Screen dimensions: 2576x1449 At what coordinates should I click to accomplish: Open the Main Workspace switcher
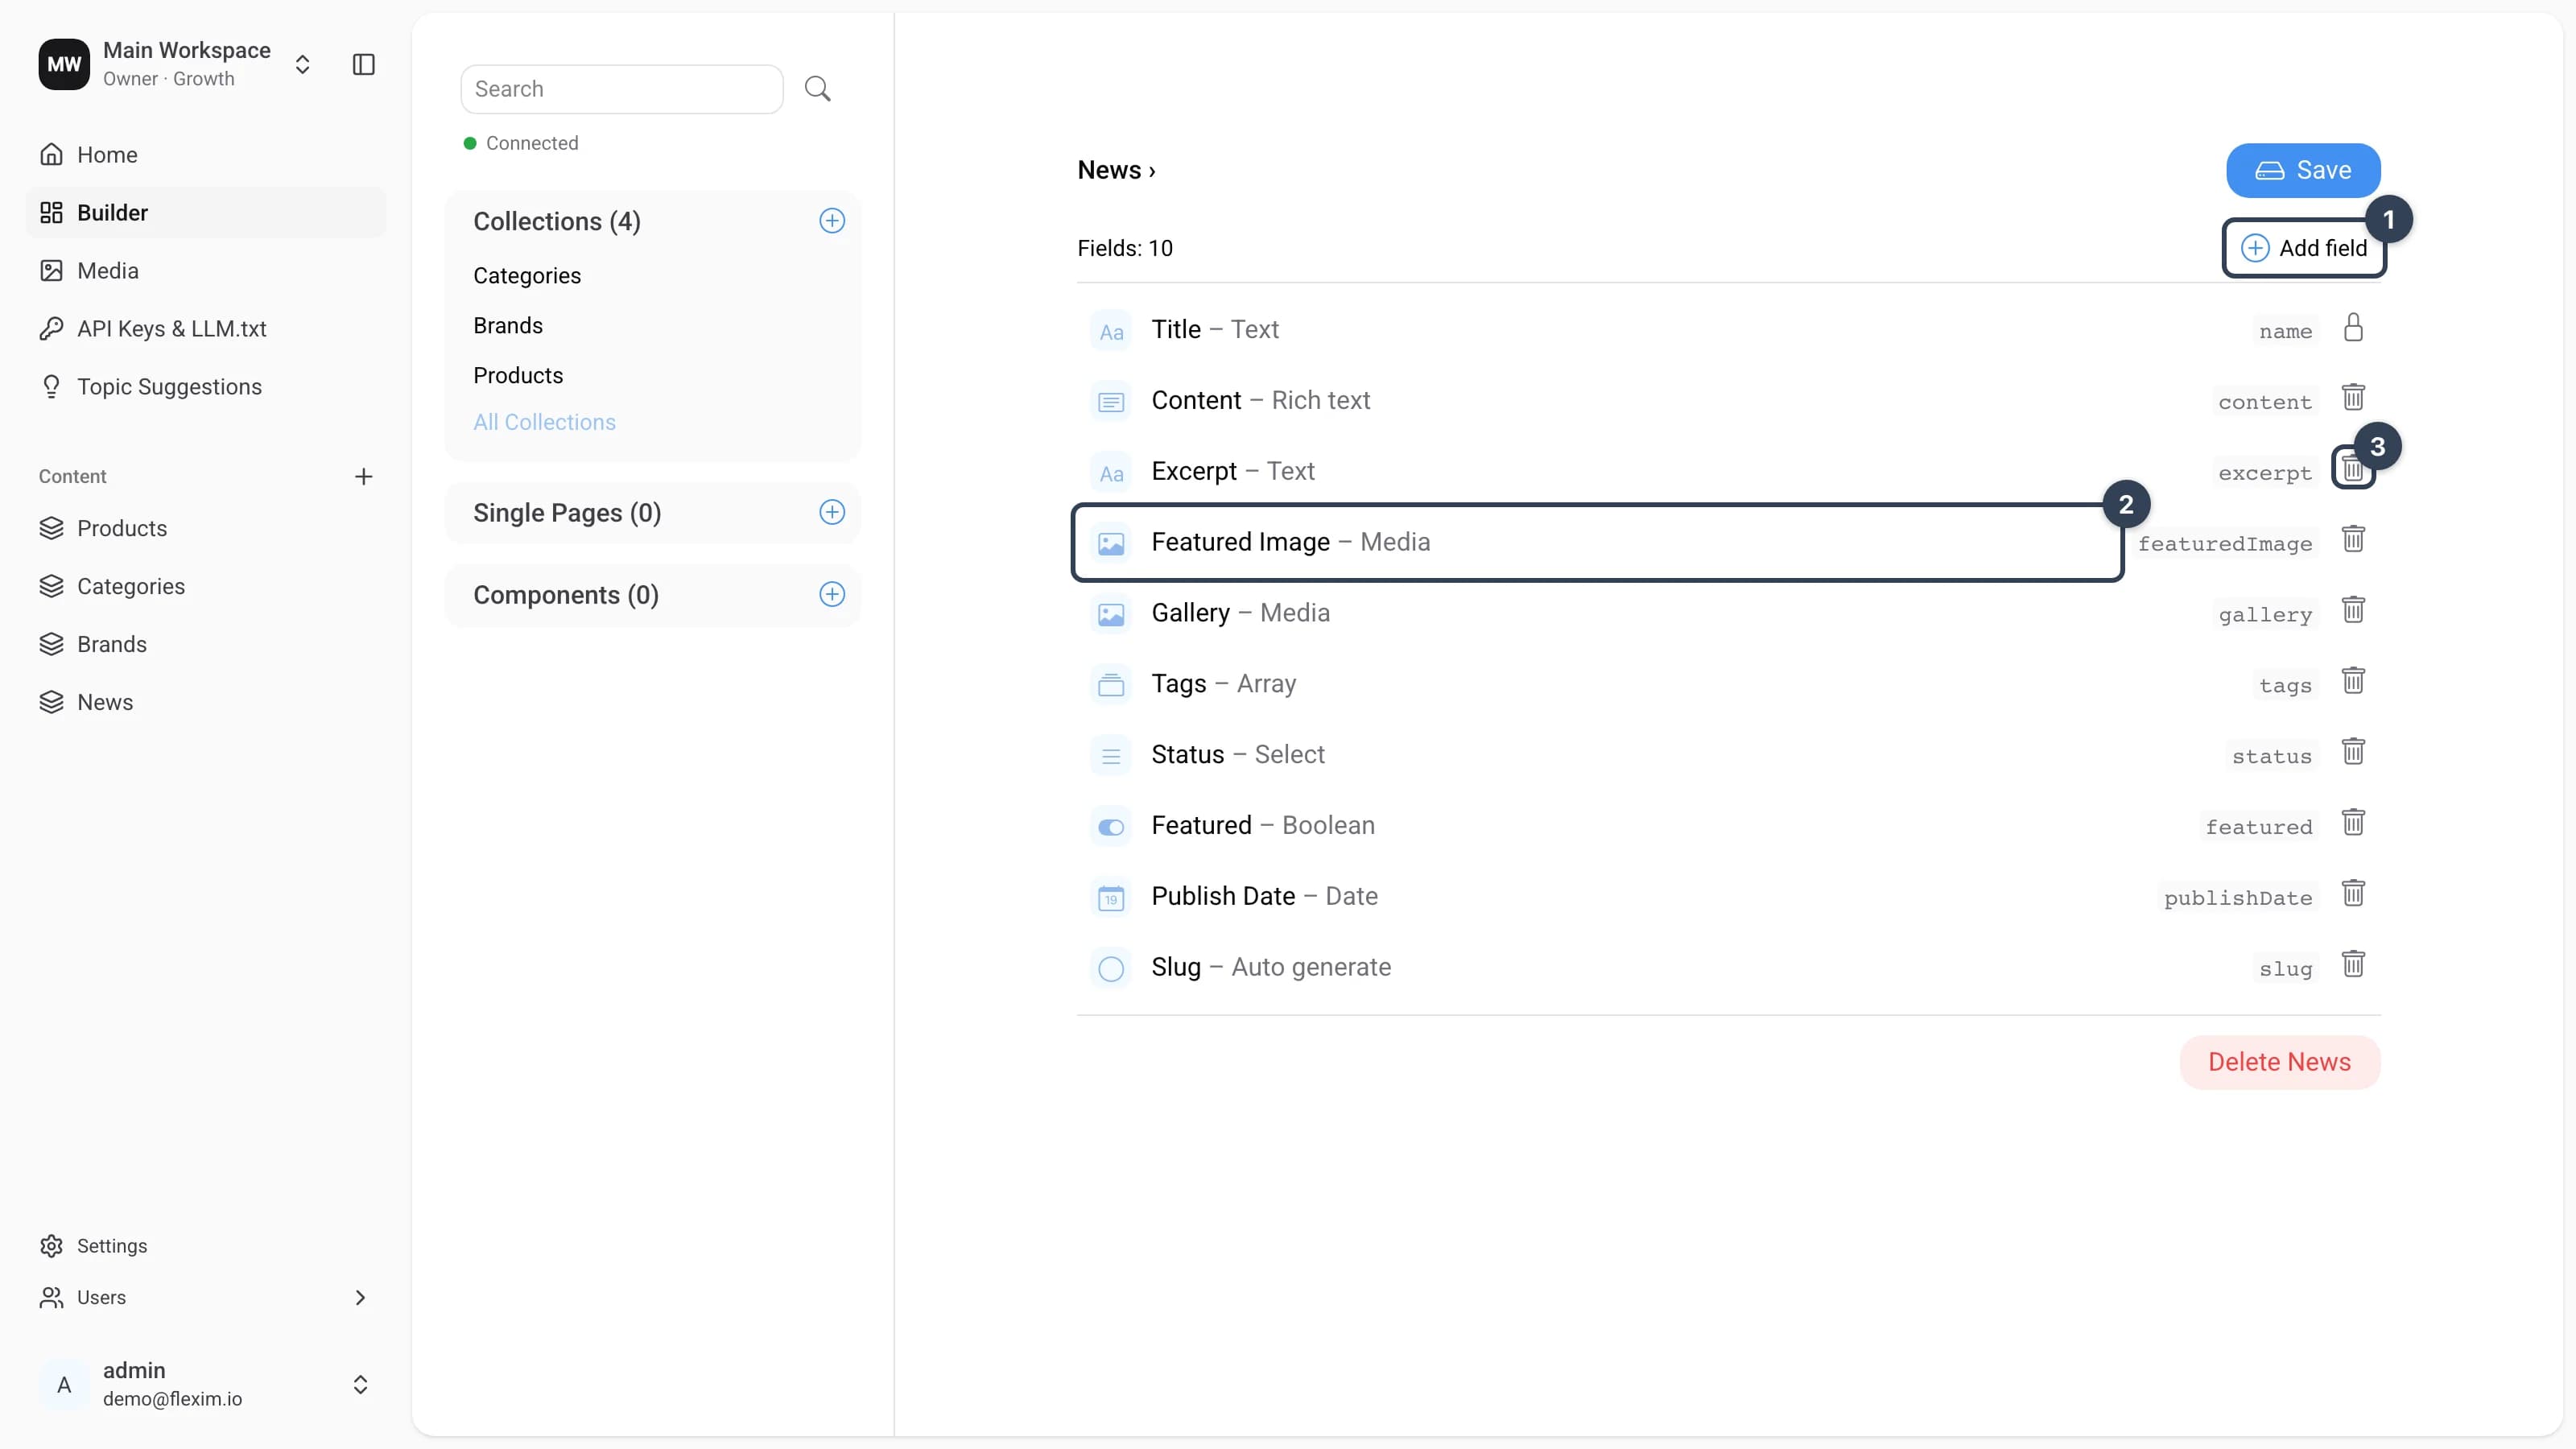click(x=302, y=65)
